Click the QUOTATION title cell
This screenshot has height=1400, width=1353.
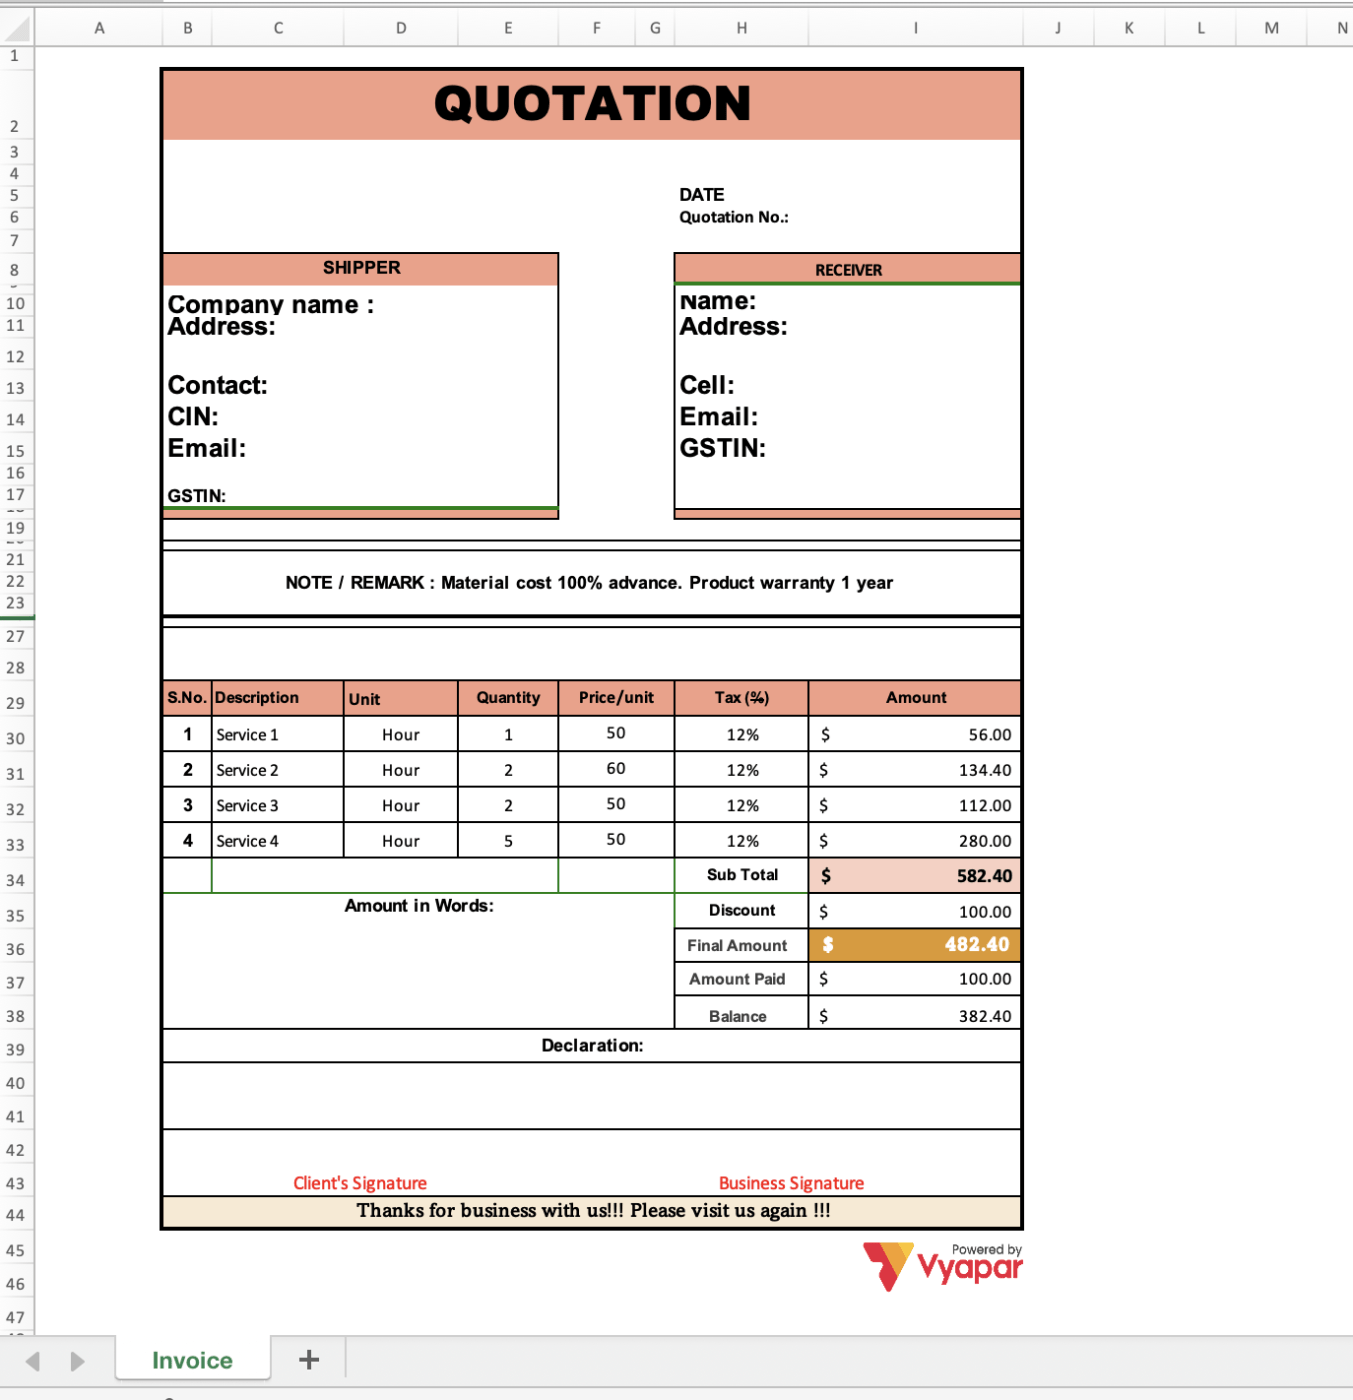592,104
